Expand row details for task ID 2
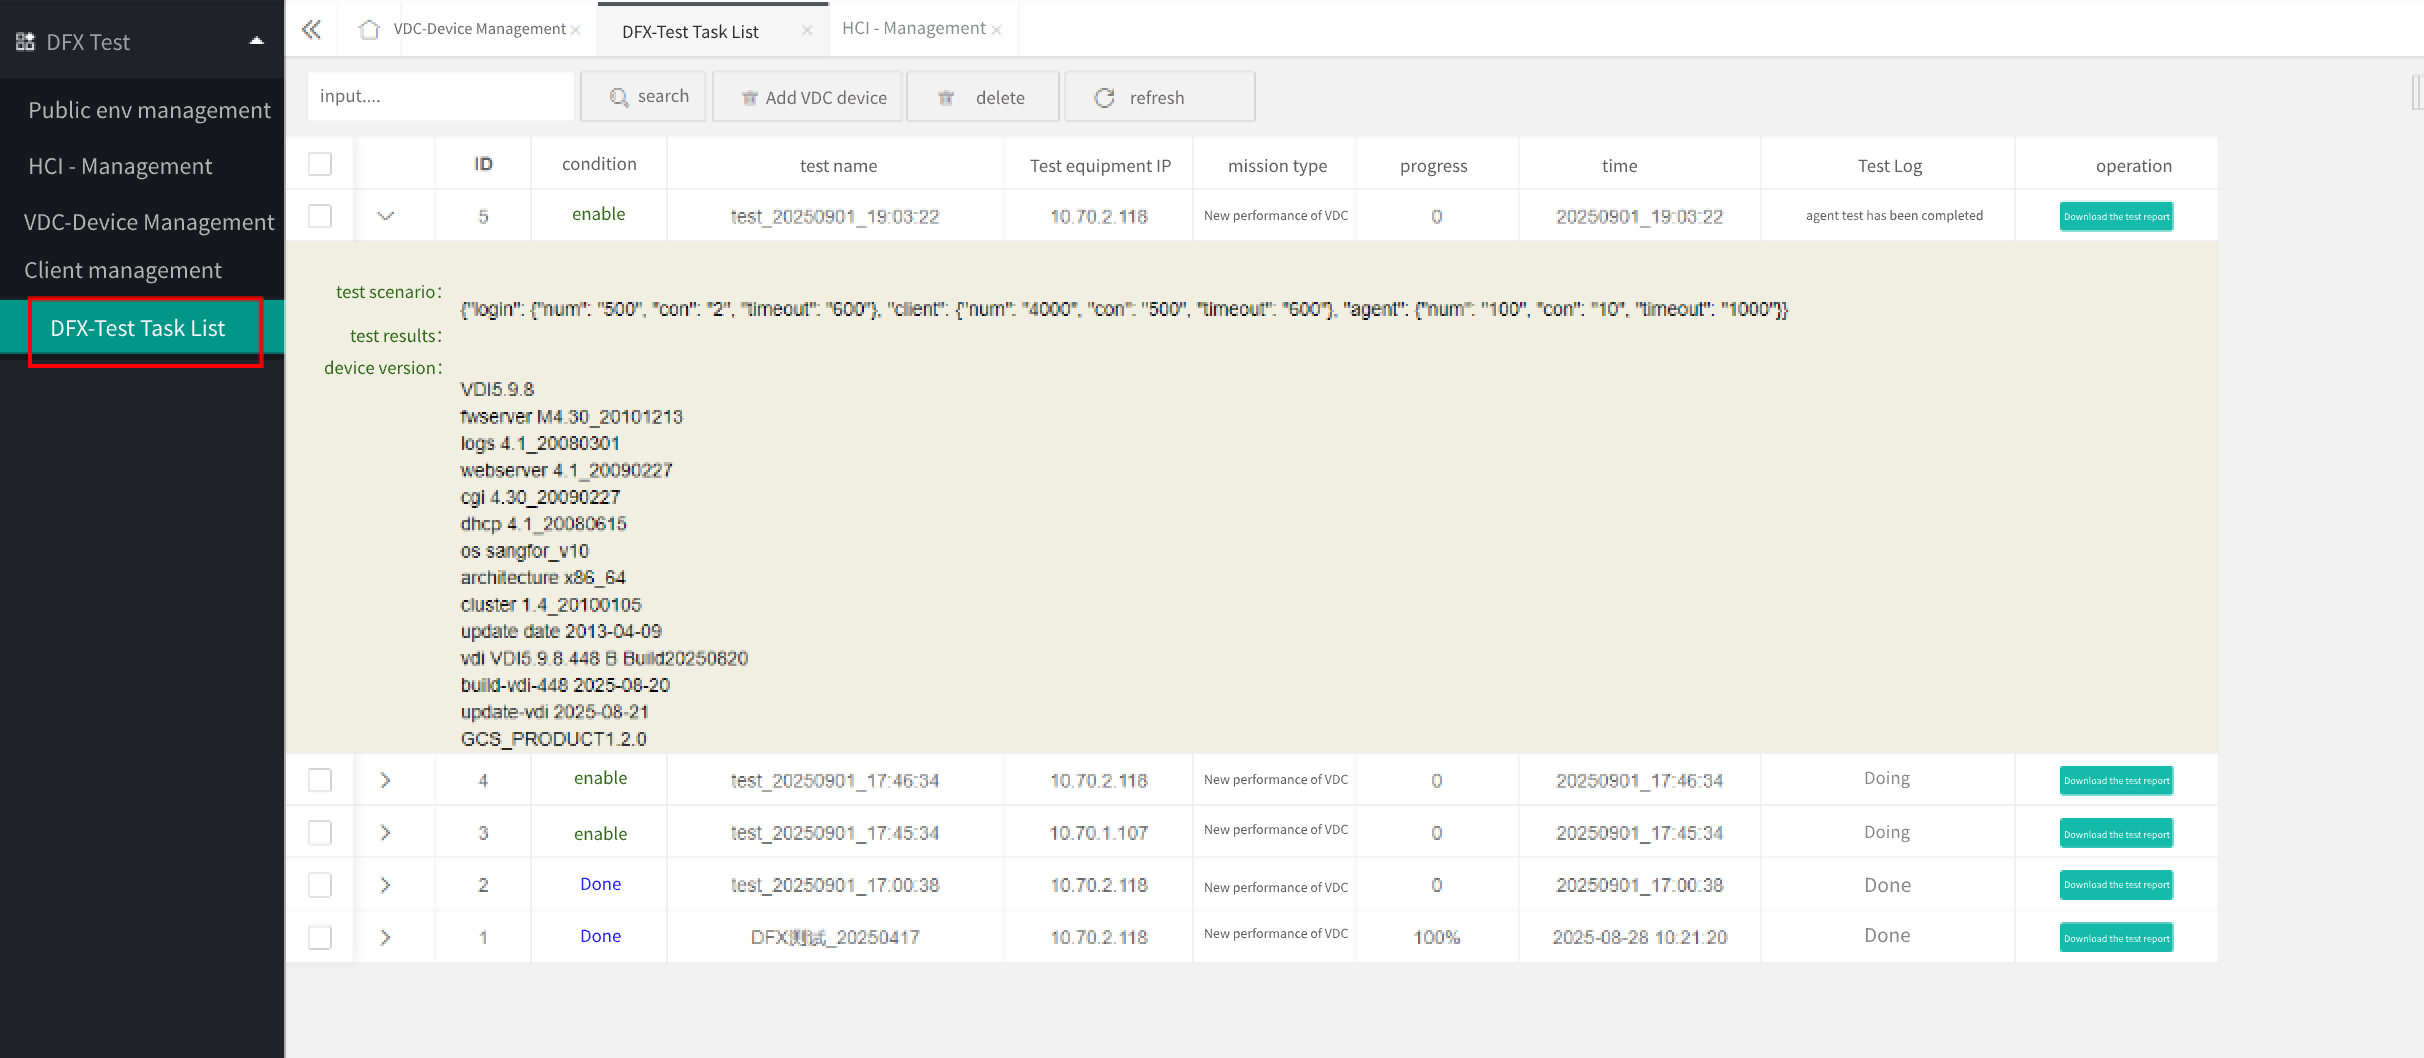Viewport: 2424px width, 1058px height. [385, 885]
